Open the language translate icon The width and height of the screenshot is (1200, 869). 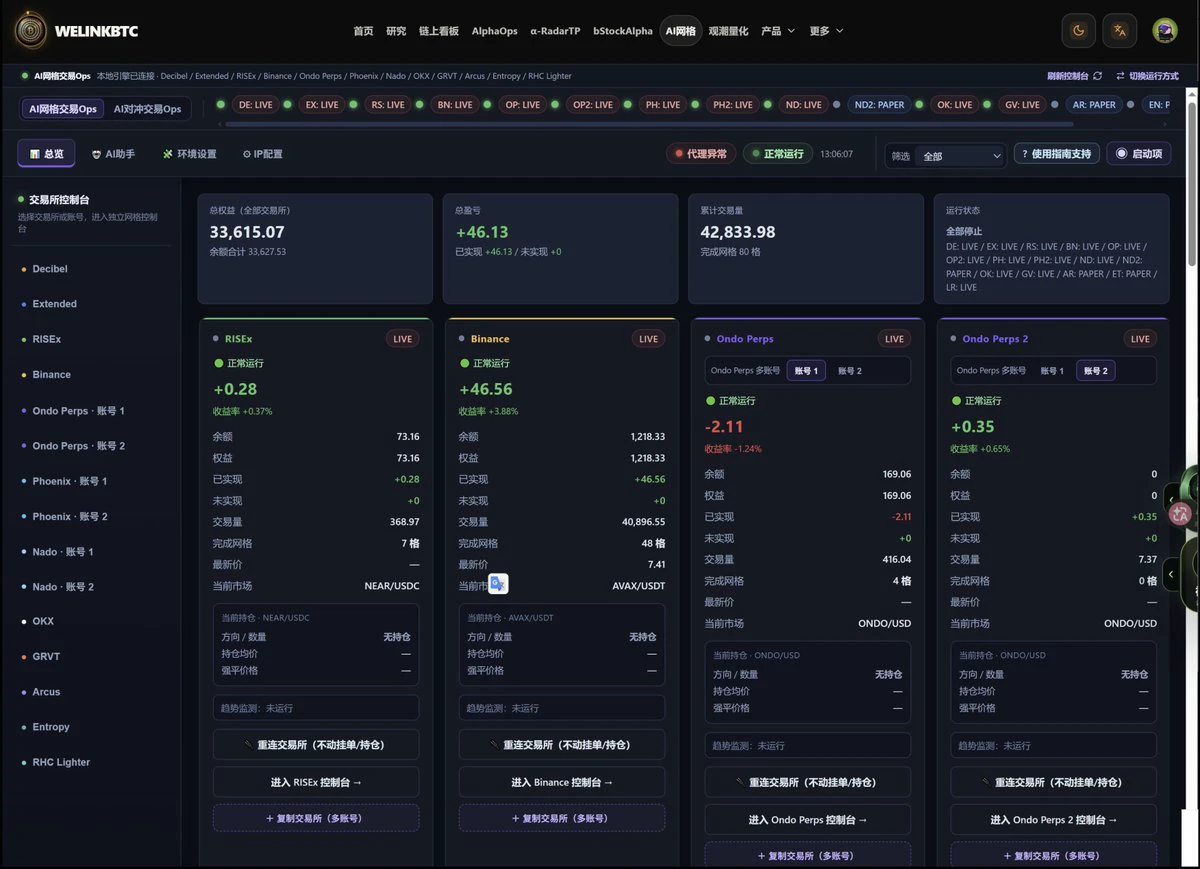(x=1120, y=31)
